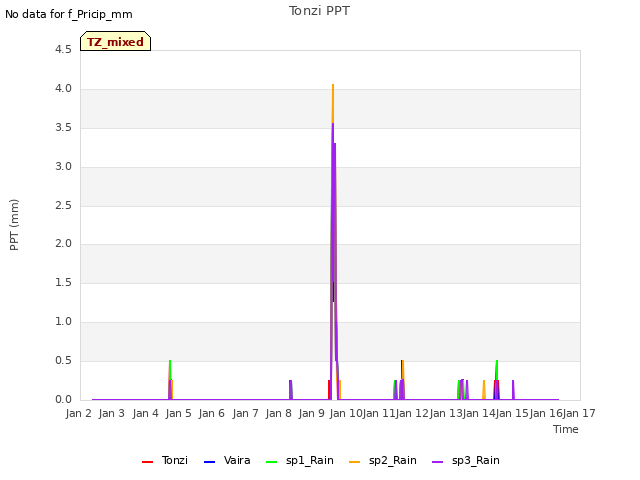640x480 pixels.
Task: Toggle the Tonzi series in legend
Action: (165, 460)
